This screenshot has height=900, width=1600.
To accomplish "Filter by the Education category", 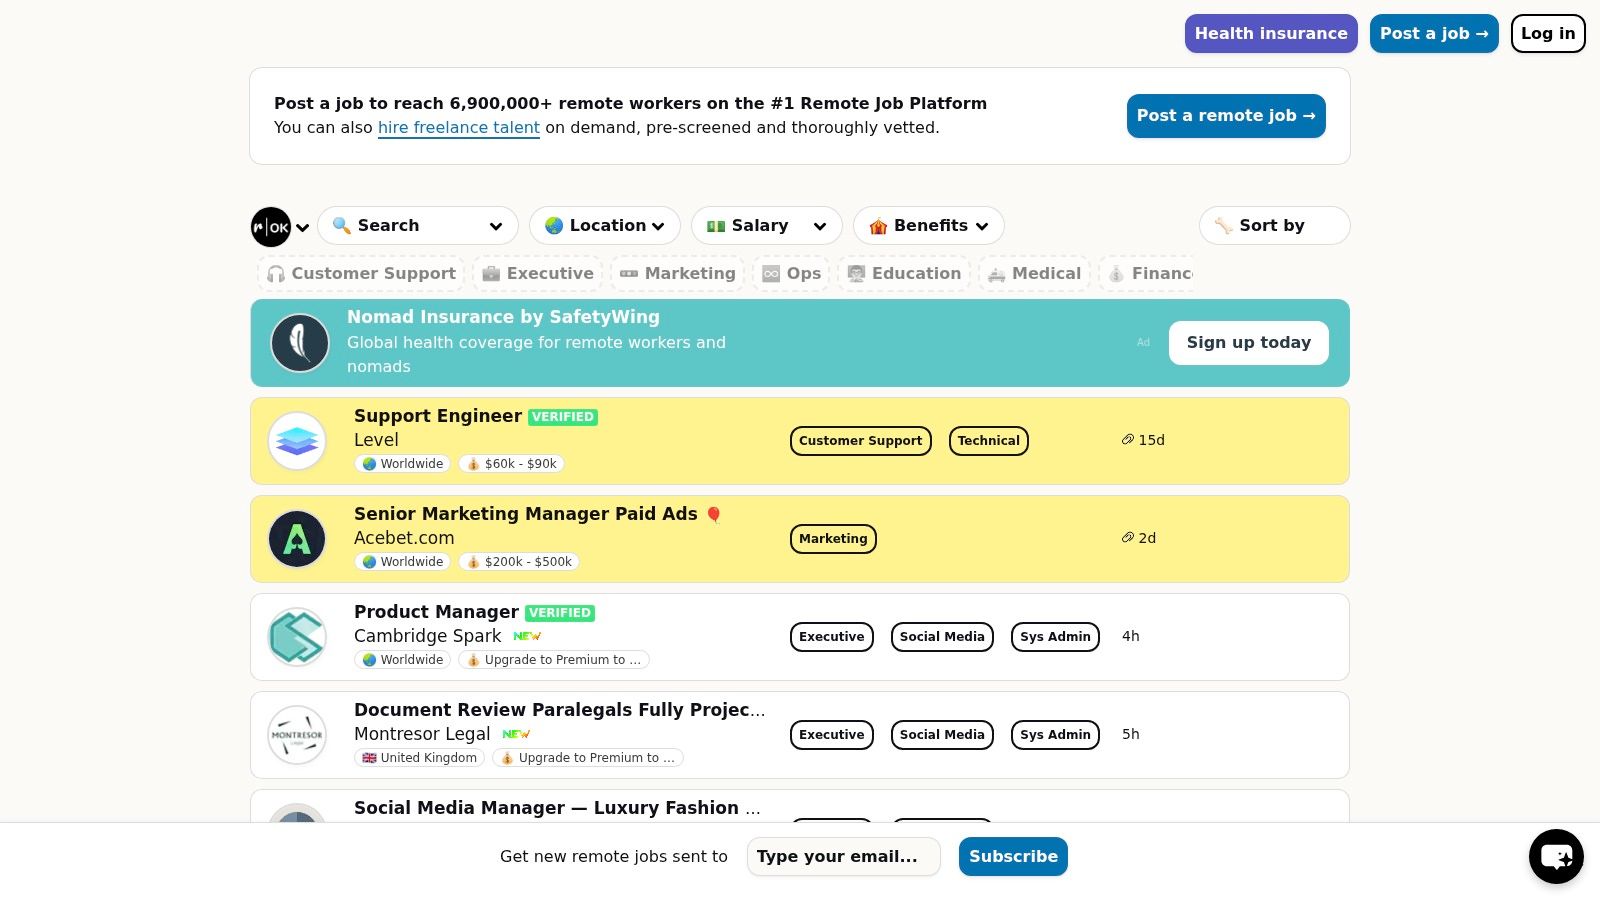I will tap(904, 274).
